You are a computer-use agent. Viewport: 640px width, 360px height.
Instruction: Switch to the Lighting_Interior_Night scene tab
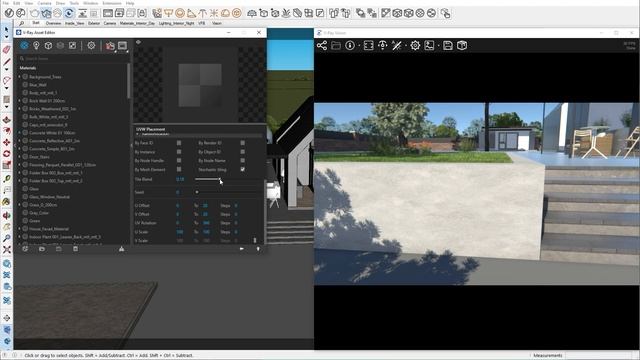[176, 23]
